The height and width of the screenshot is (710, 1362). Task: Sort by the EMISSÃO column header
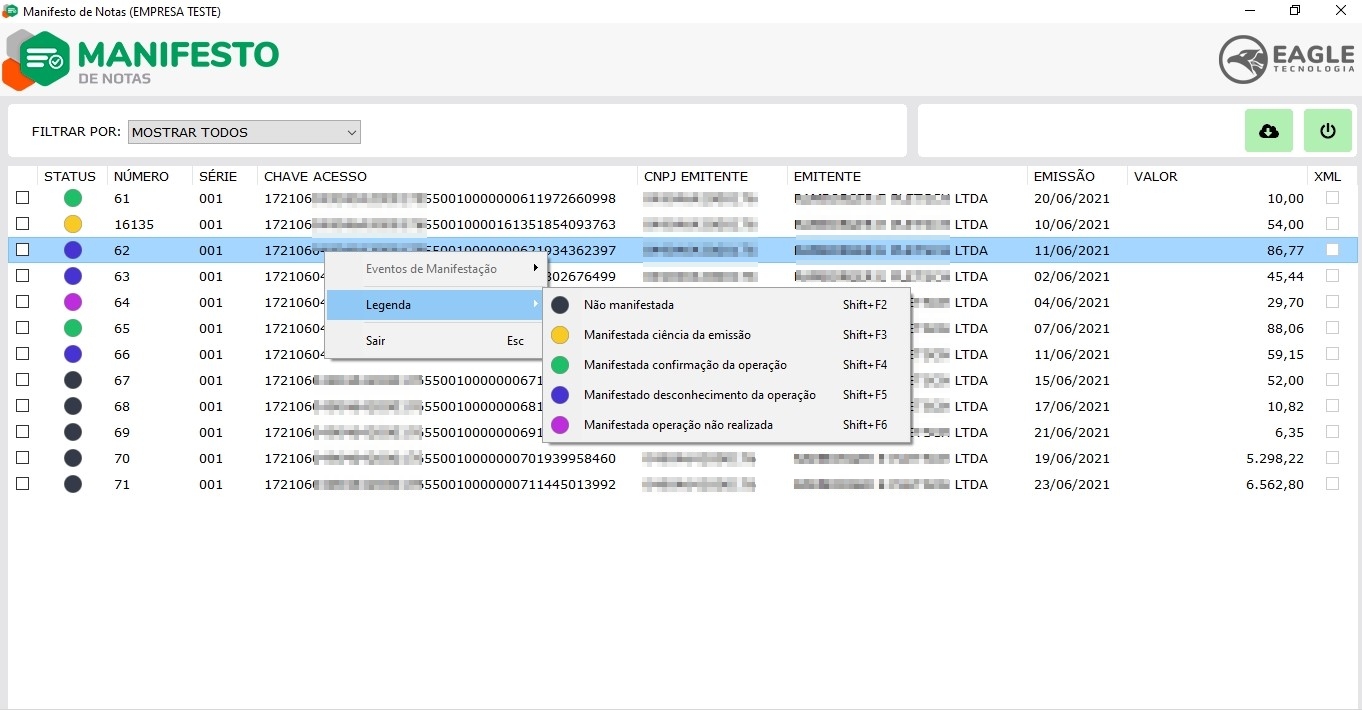tap(1064, 176)
